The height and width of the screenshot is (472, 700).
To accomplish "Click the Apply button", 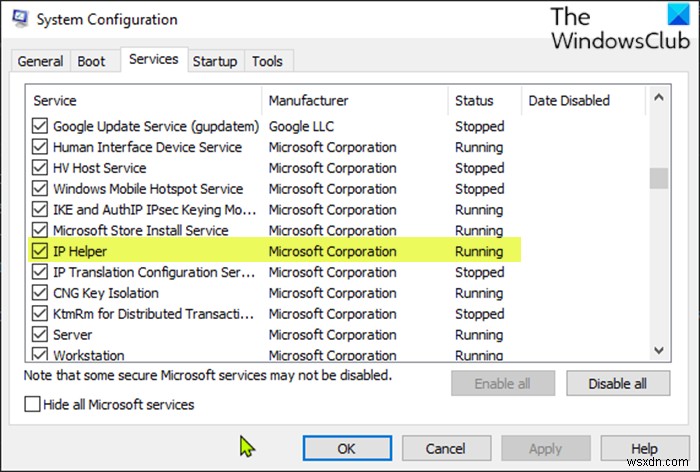I will (545, 448).
